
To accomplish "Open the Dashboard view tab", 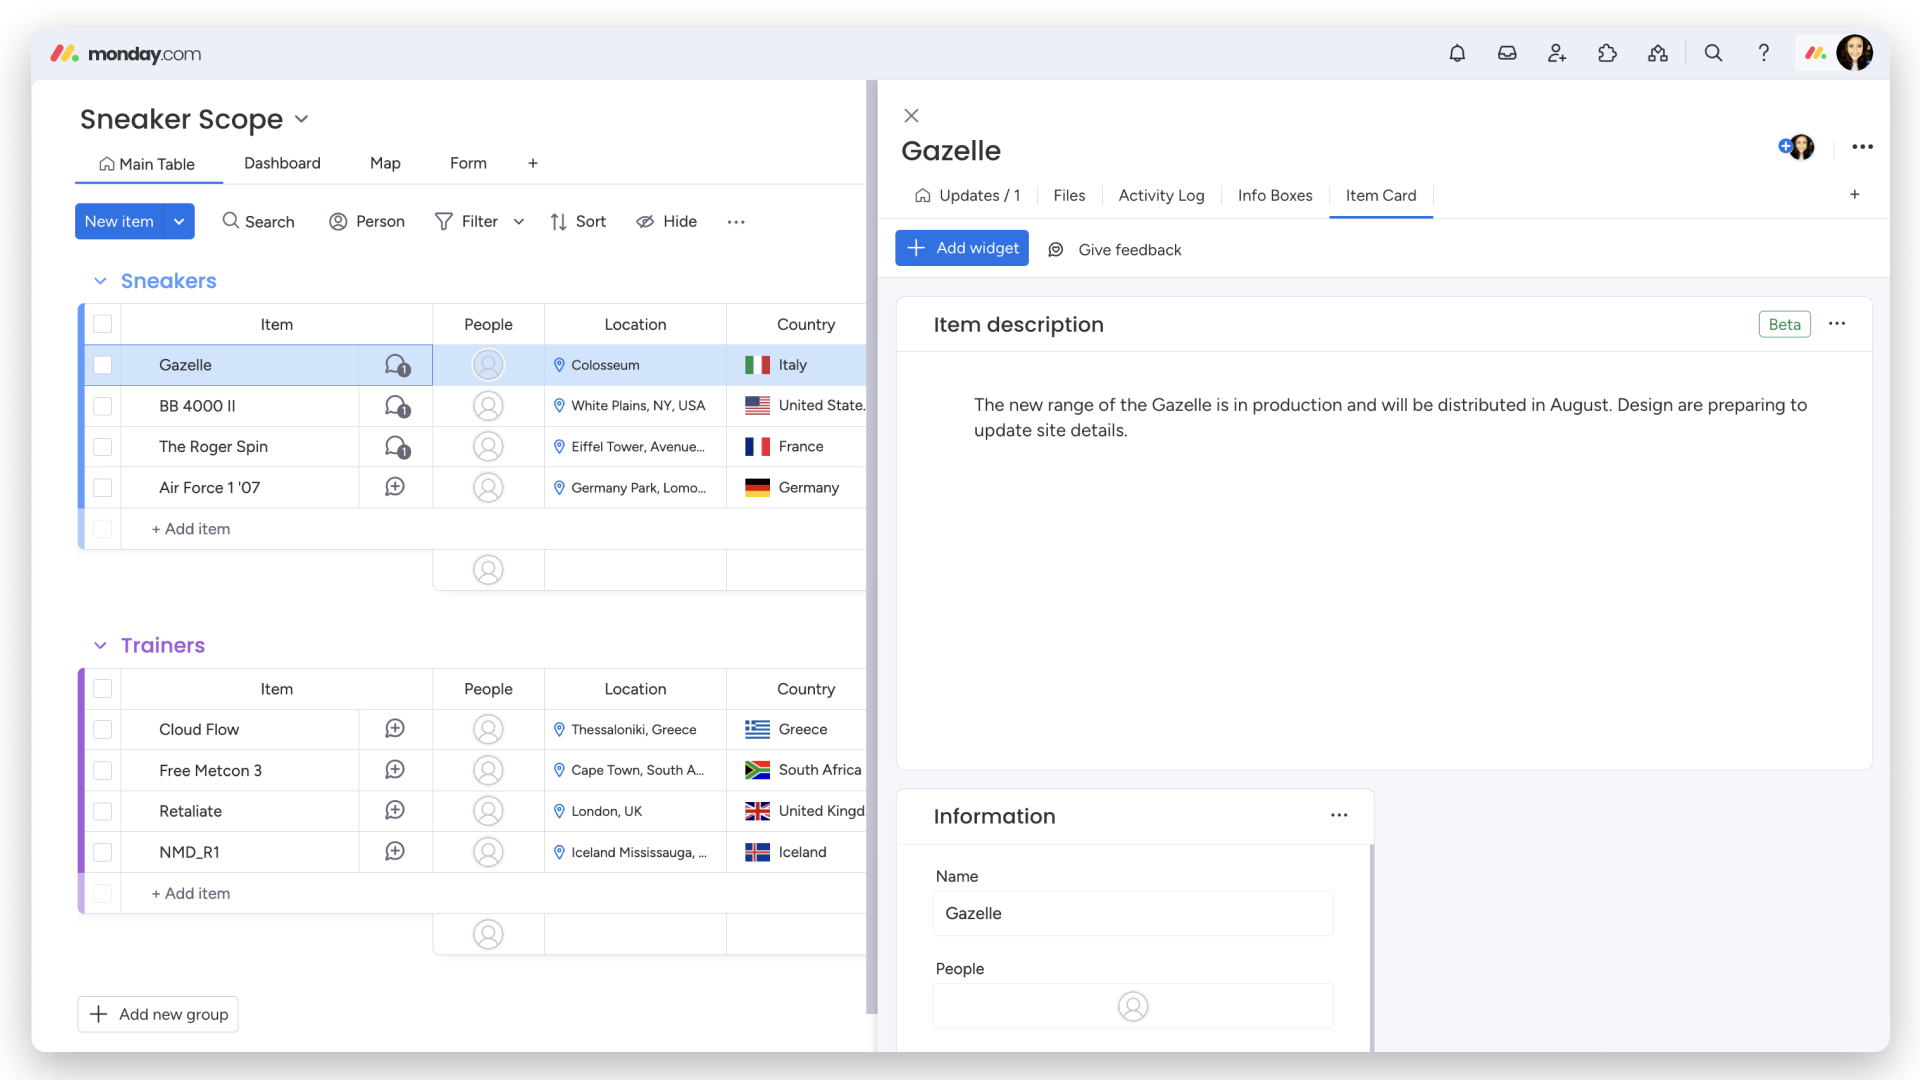I will coord(282,163).
